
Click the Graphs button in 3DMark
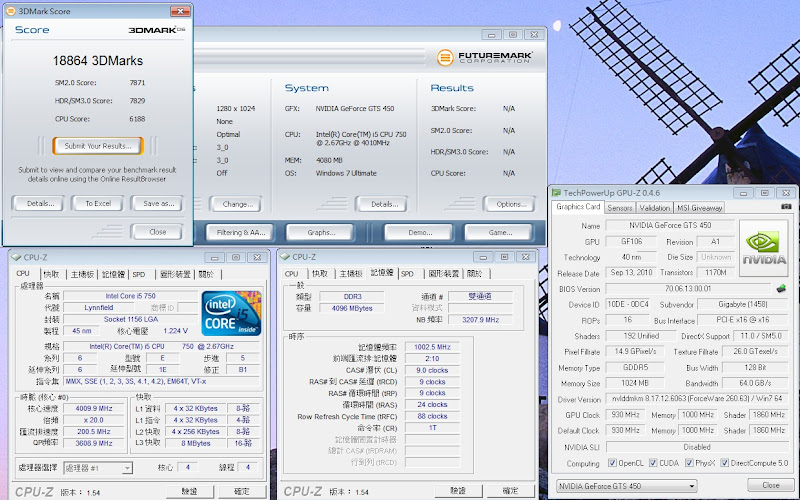319,232
